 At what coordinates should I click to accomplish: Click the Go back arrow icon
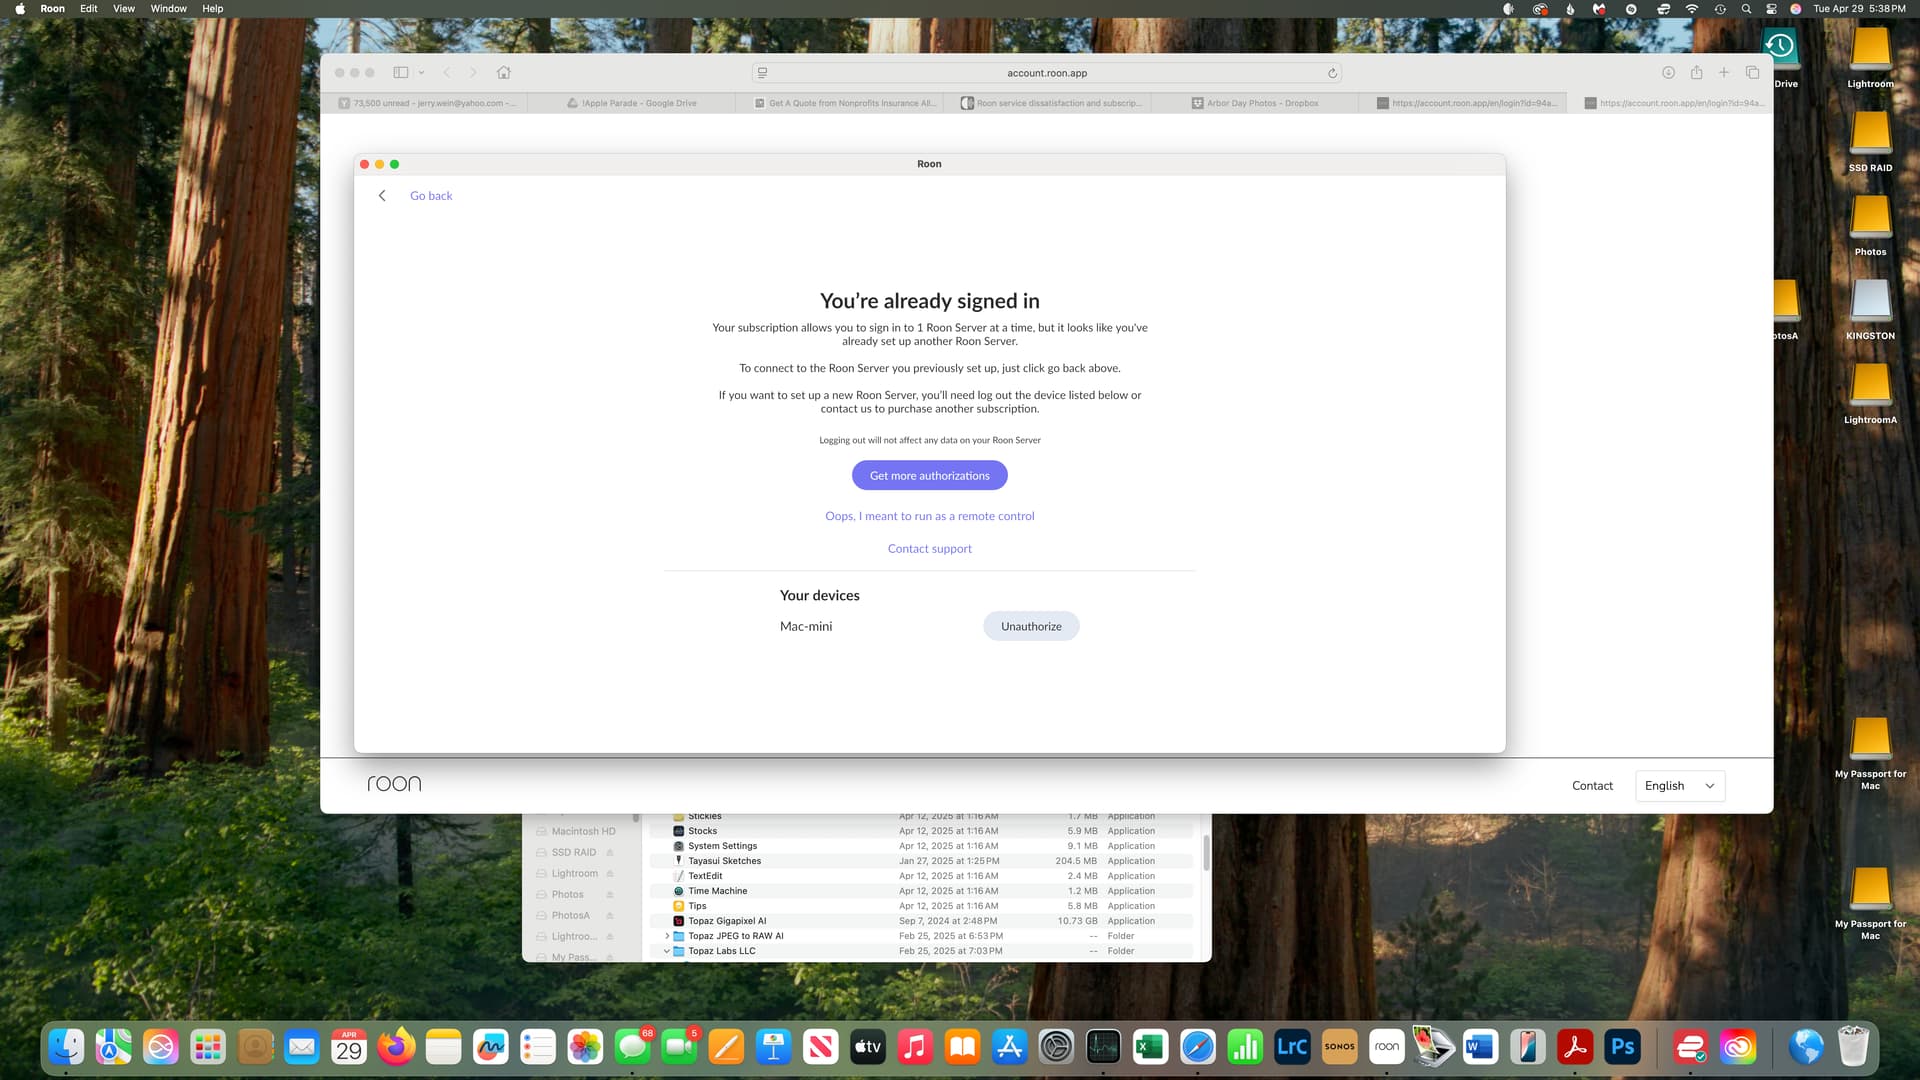point(382,196)
